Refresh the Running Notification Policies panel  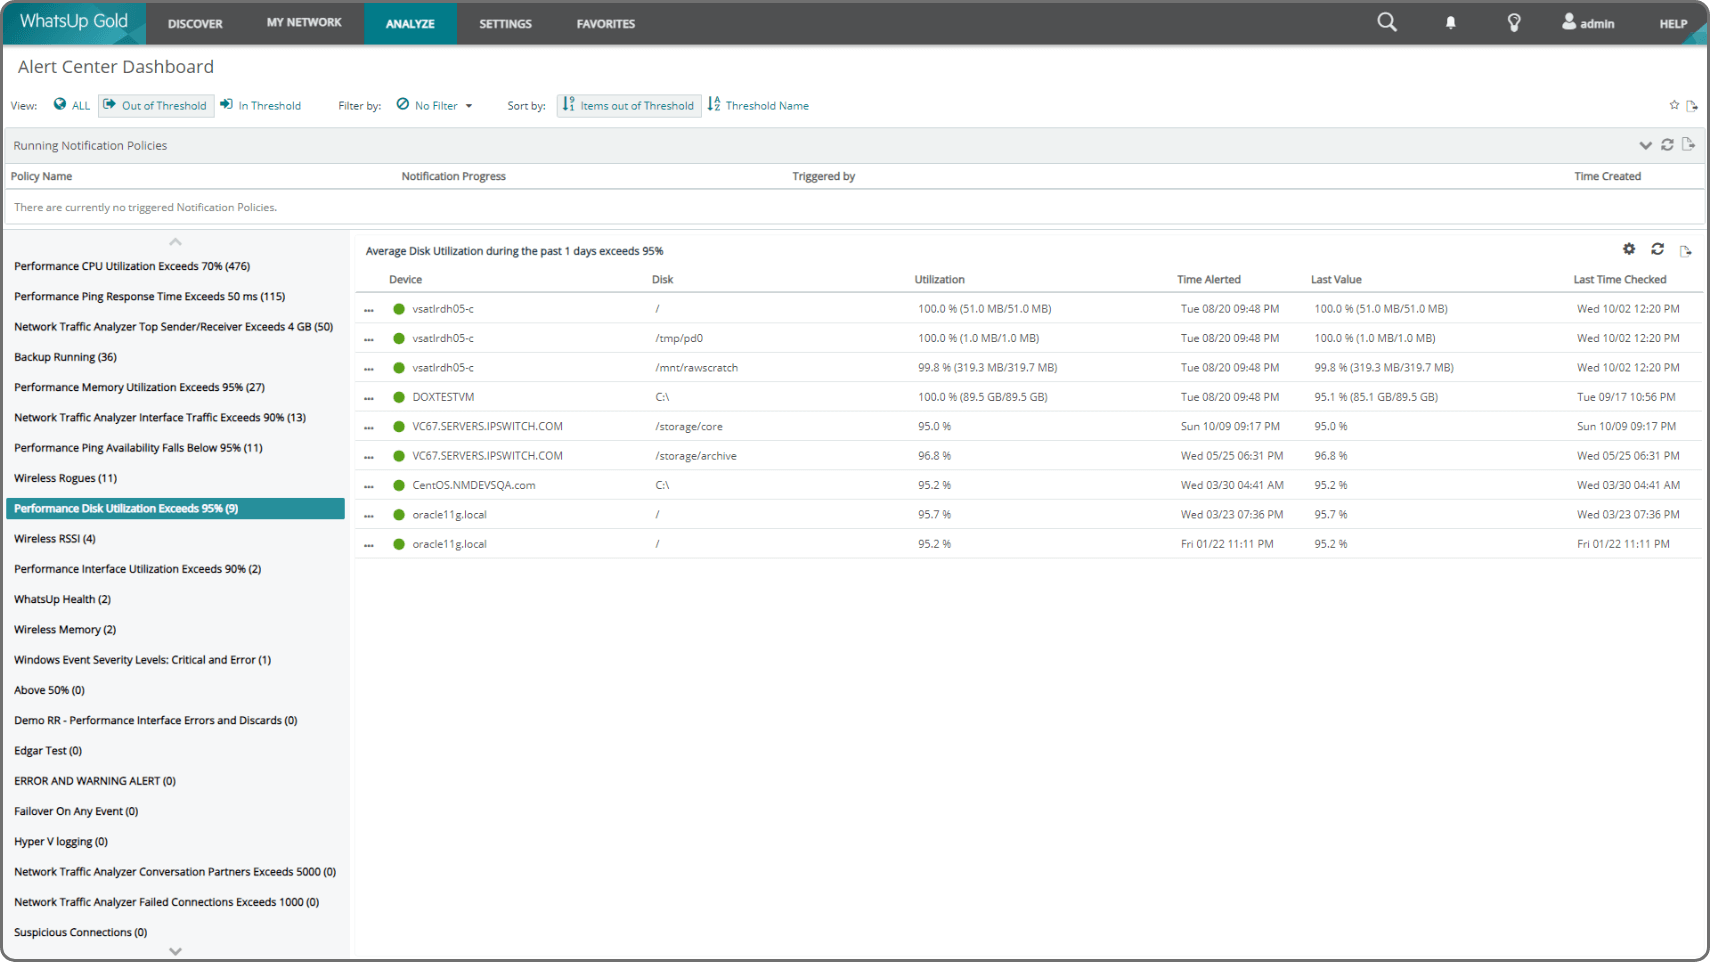click(1667, 145)
